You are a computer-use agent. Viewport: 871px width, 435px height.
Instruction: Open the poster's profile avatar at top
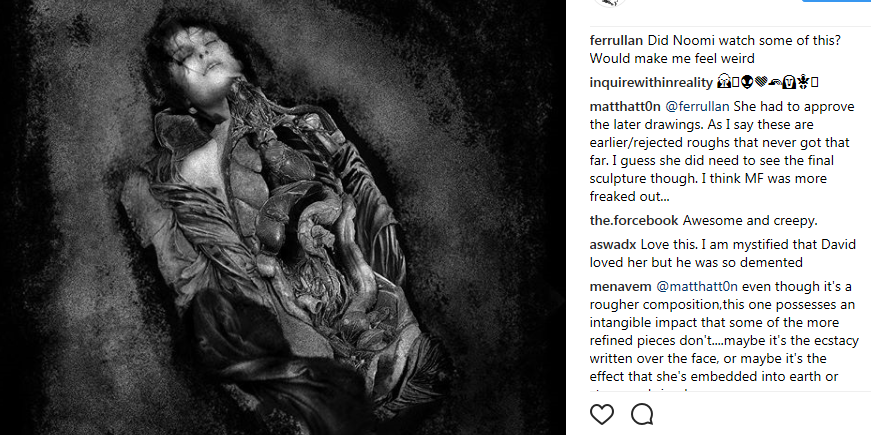click(x=610, y=3)
